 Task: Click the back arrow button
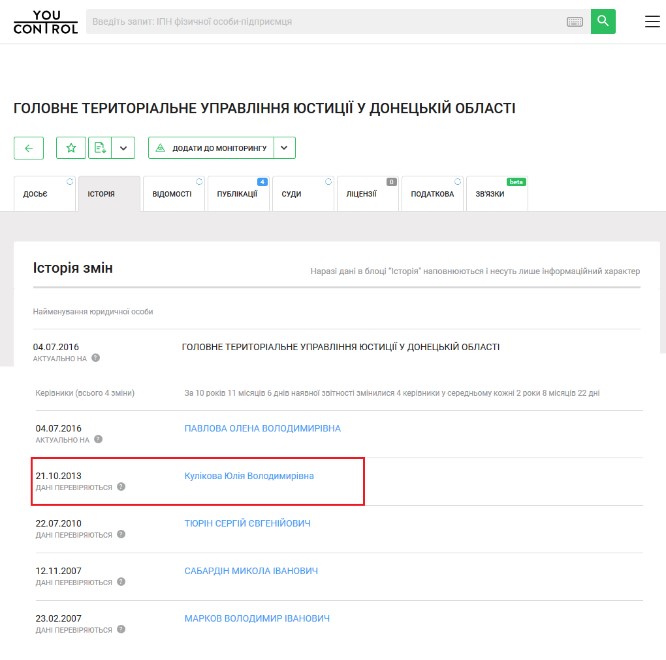tap(29, 148)
